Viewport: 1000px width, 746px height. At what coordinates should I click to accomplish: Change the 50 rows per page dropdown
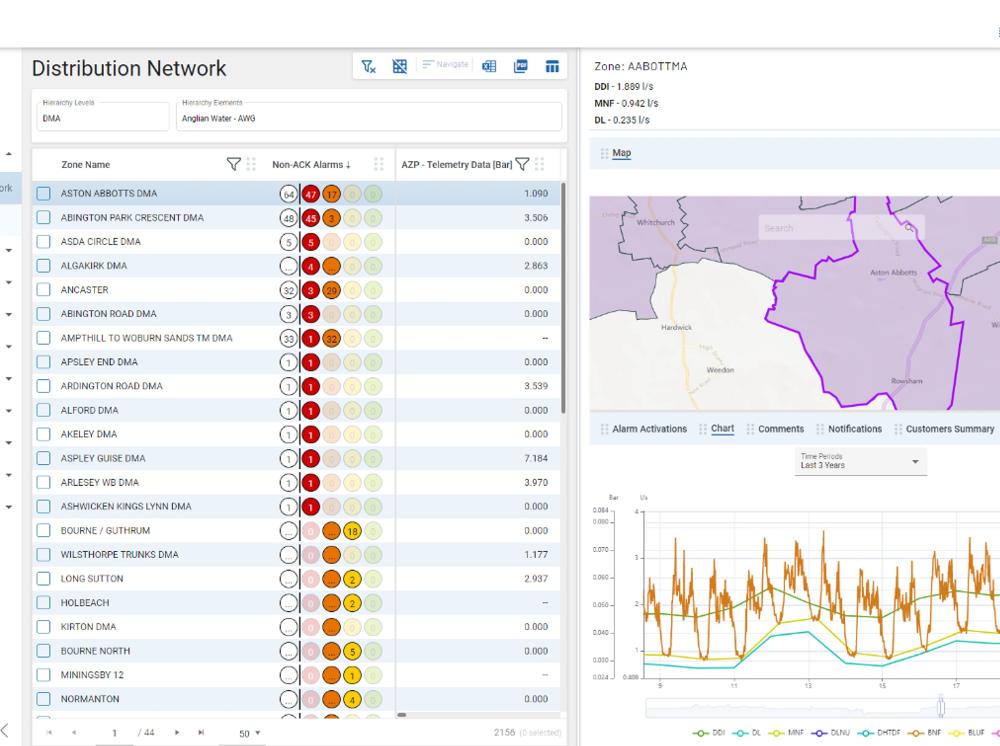pyautogui.click(x=249, y=733)
